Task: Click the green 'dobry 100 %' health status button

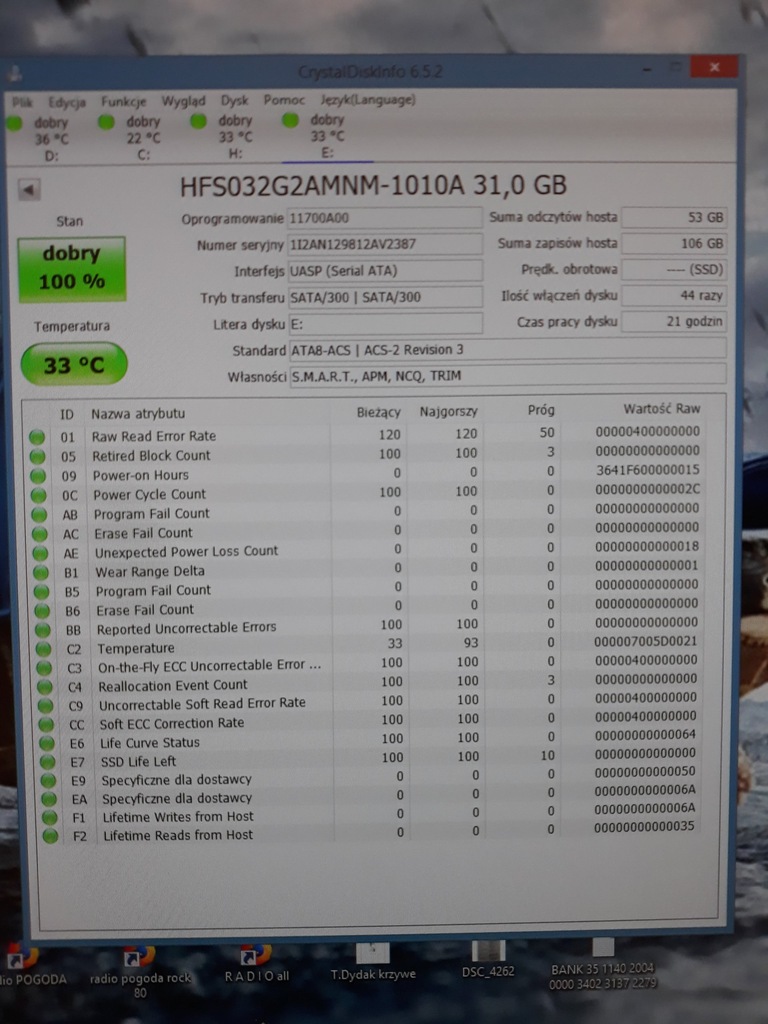Action: (72, 268)
